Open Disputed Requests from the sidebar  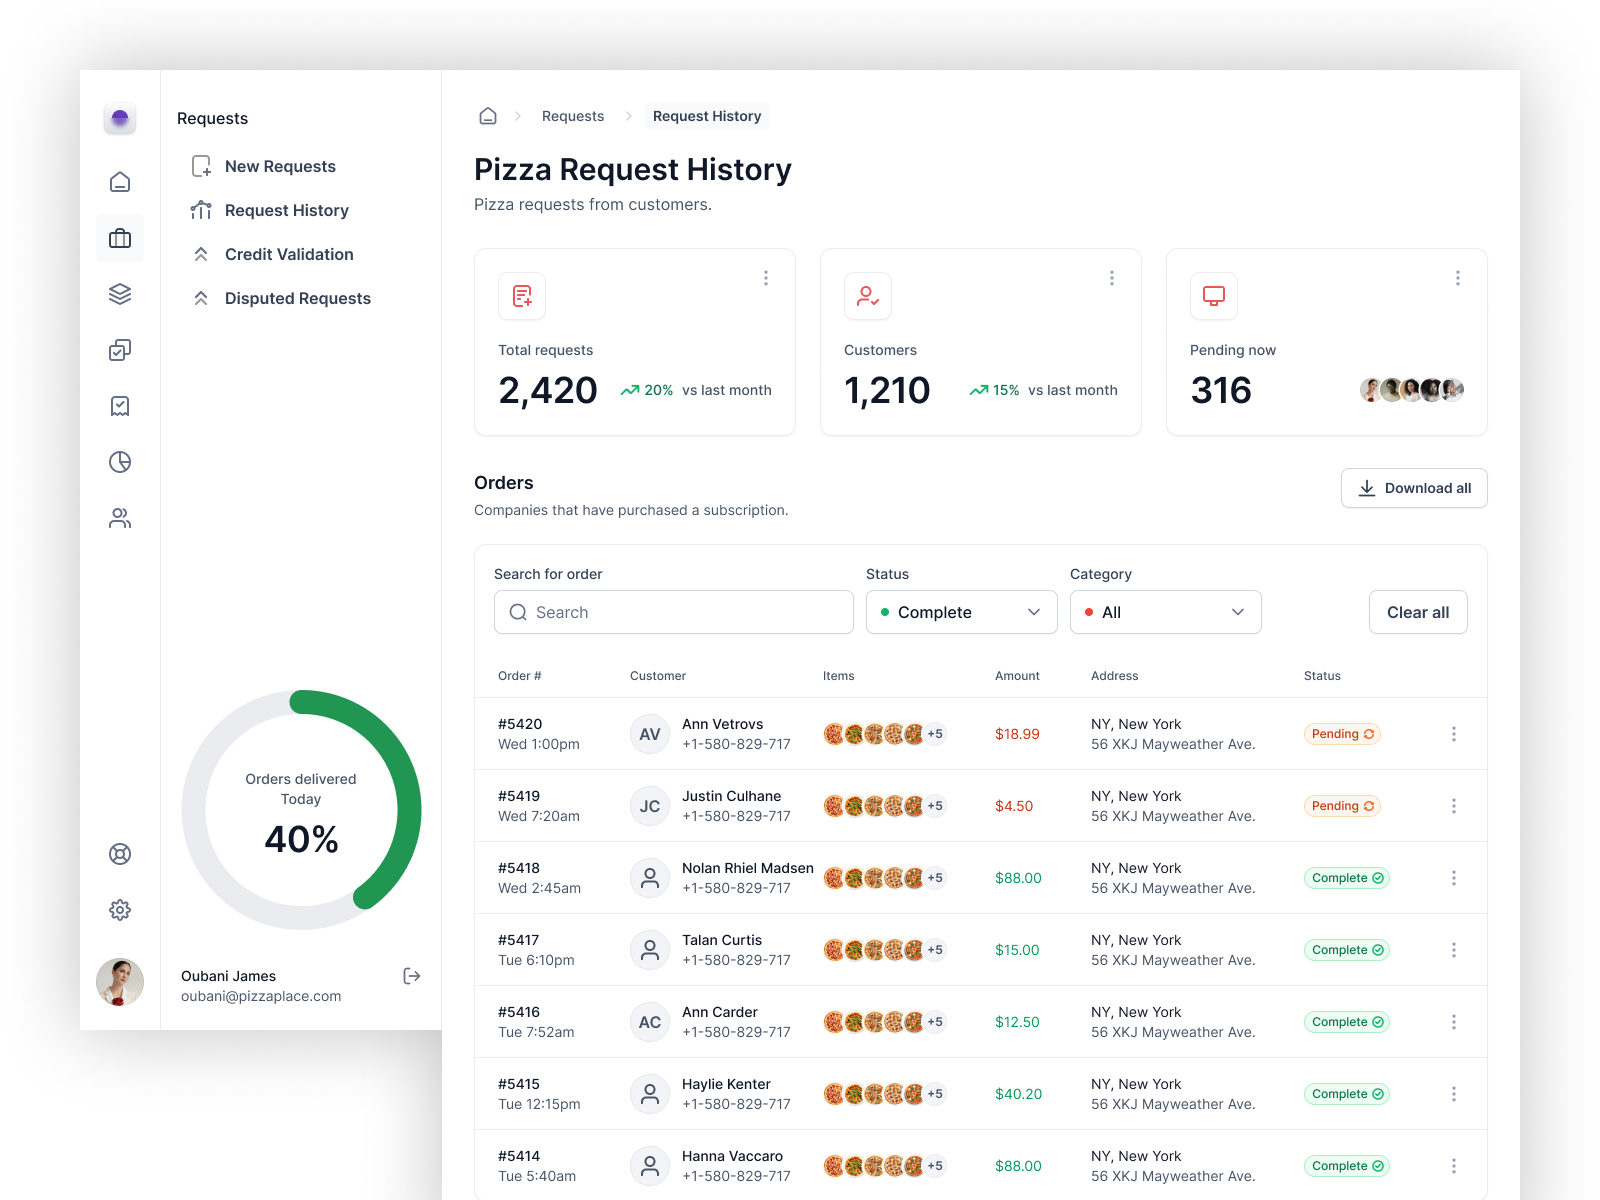[298, 298]
